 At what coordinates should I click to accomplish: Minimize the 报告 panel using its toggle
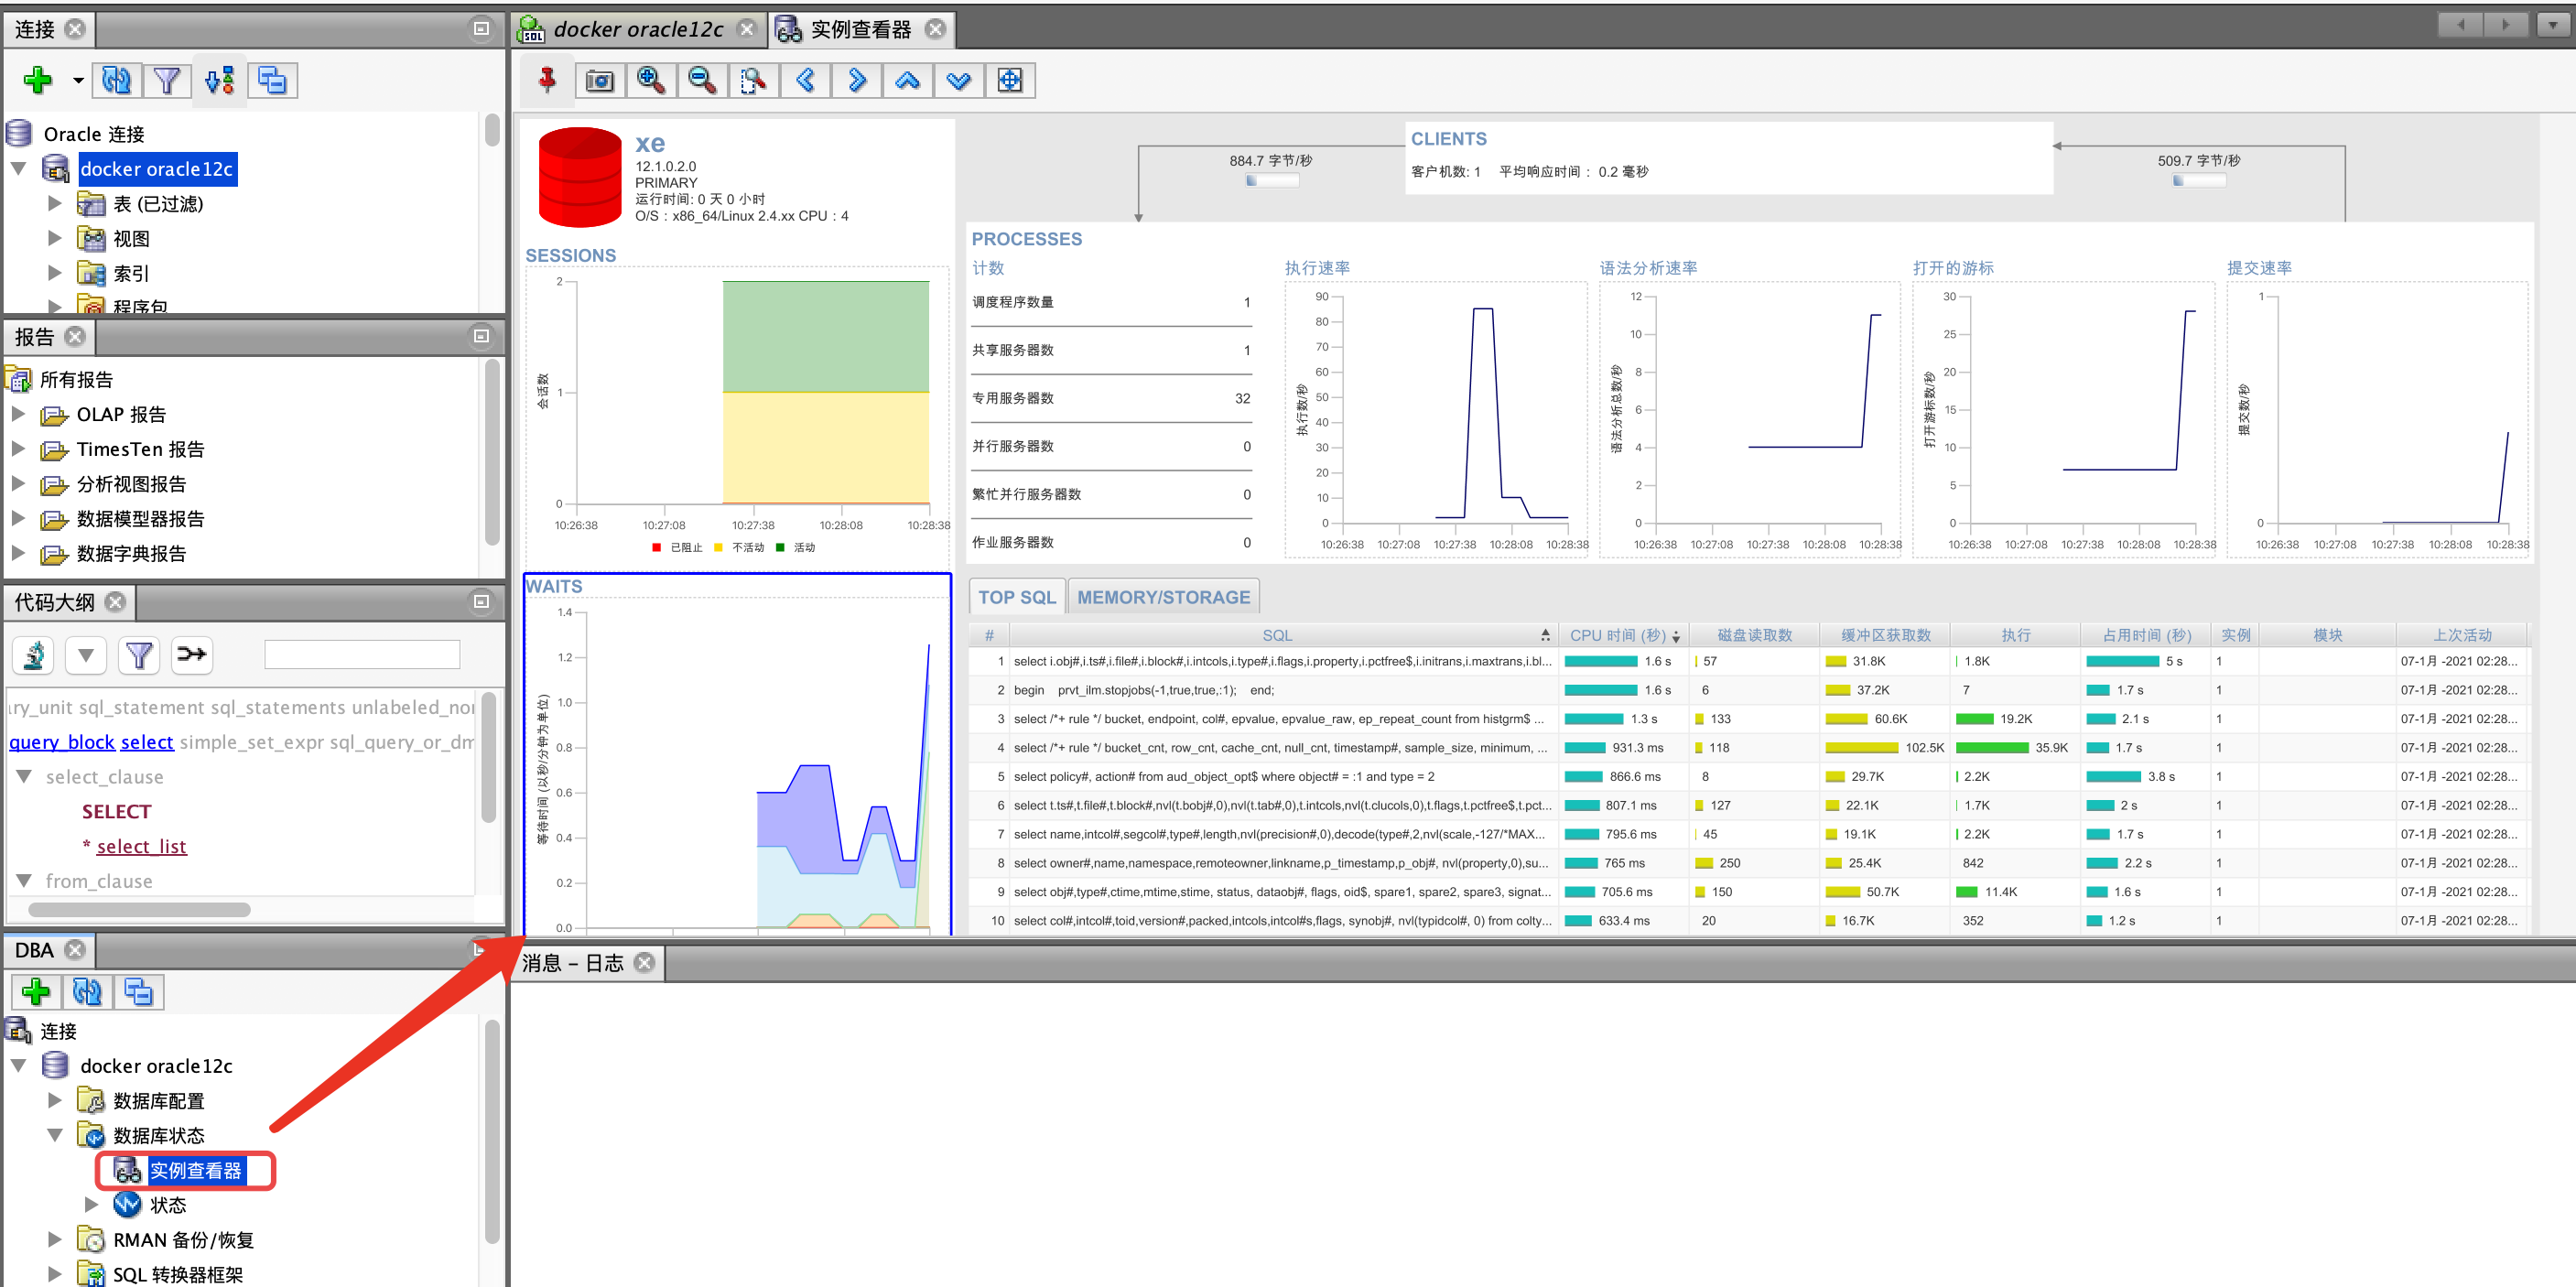coord(481,337)
